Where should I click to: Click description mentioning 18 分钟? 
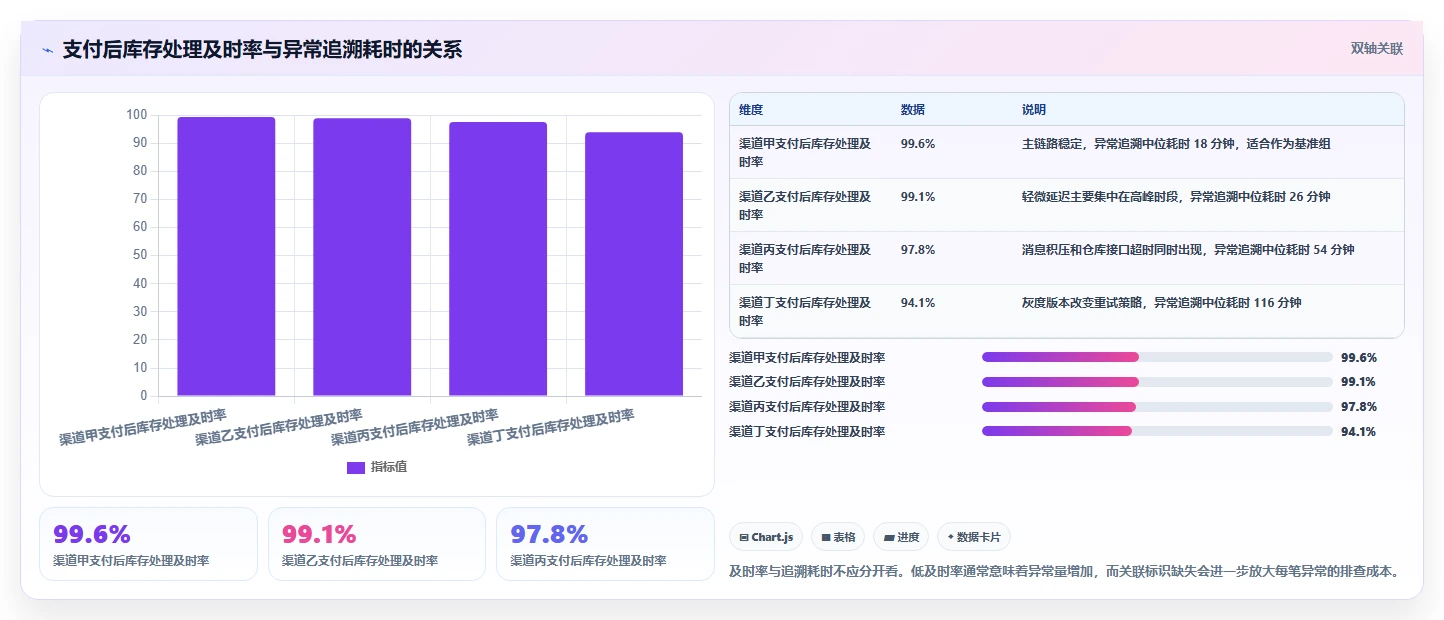pos(1176,144)
